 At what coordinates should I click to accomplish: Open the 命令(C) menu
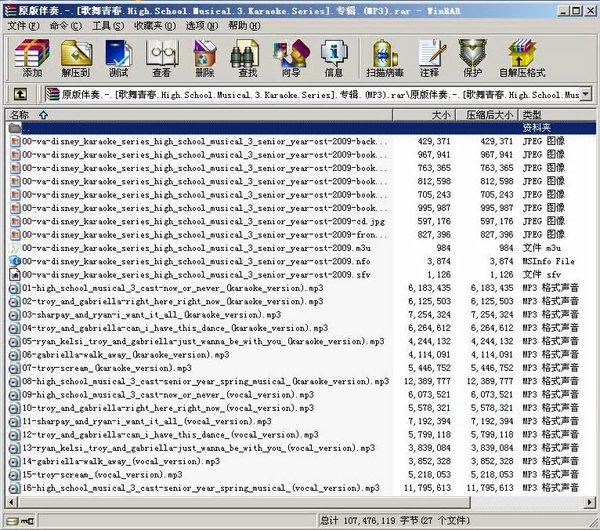[x=66, y=26]
